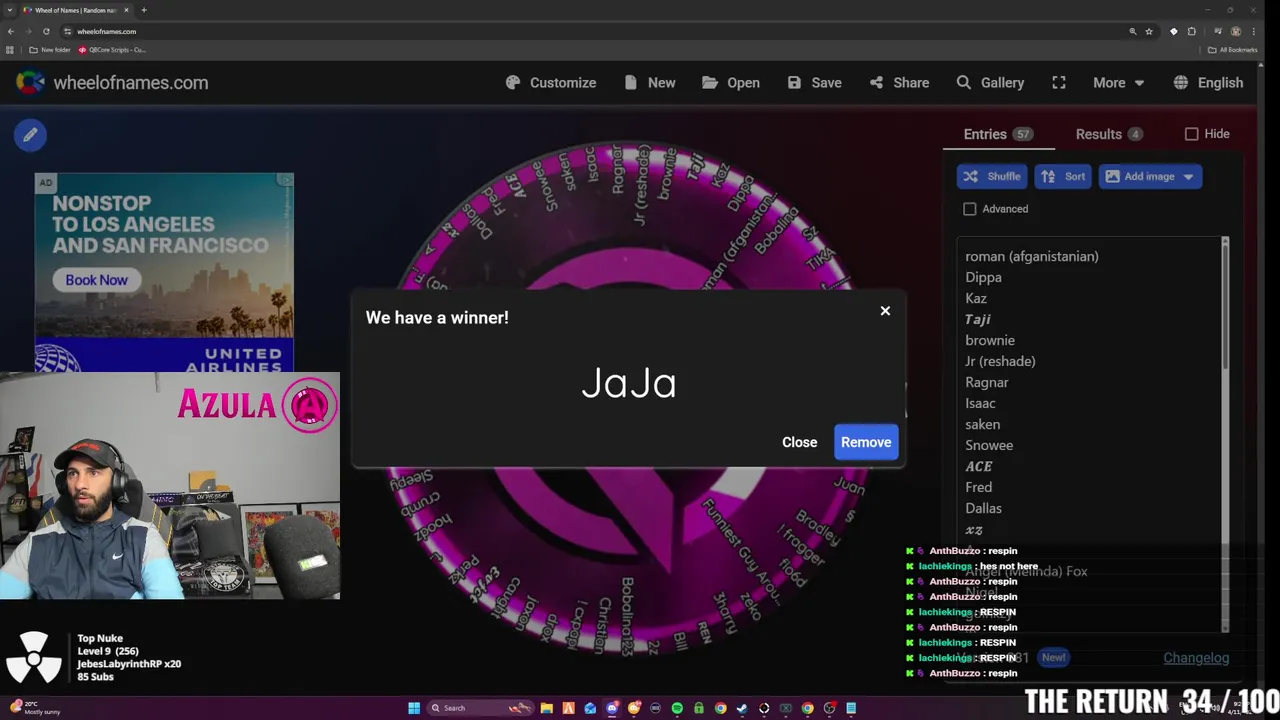The image size is (1280, 720).
Task: Open the All Bookmarks folder
Action: [x=1232, y=49]
